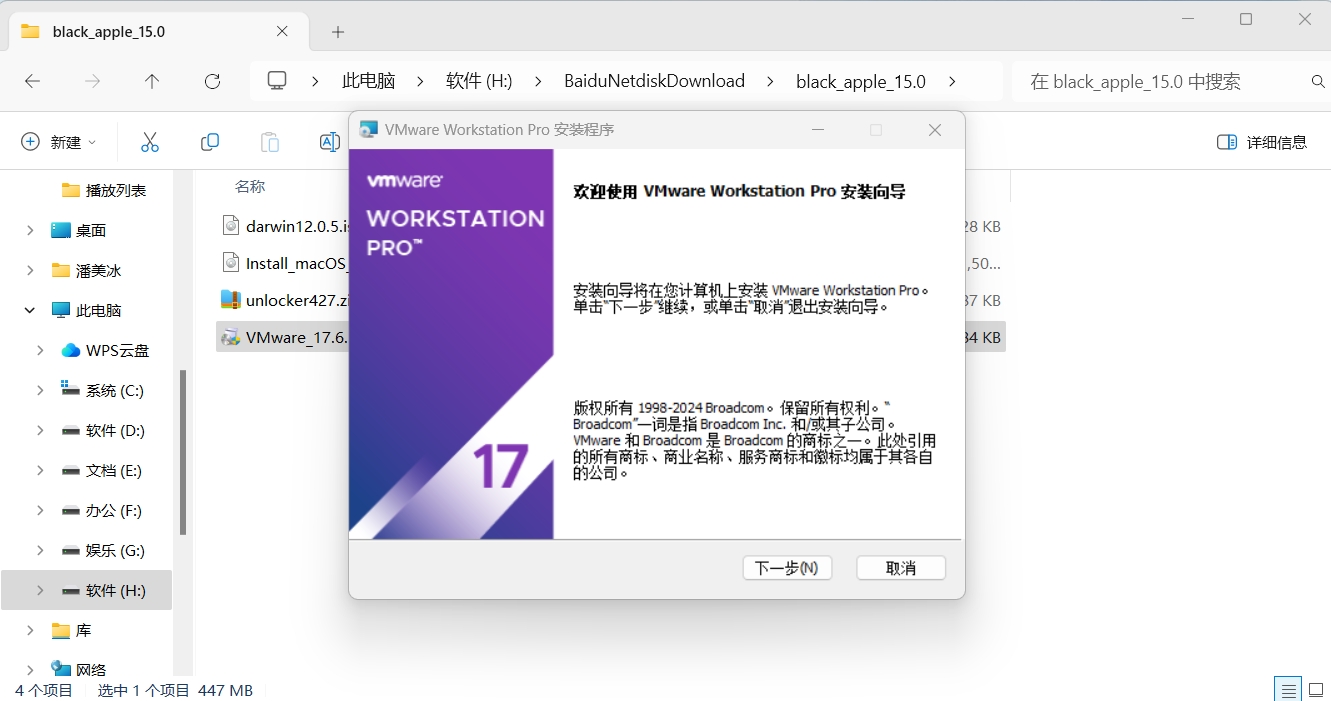Screen dimensions: 1331x701
Task: Click the Cut scissors icon
Action: [150, 142]
